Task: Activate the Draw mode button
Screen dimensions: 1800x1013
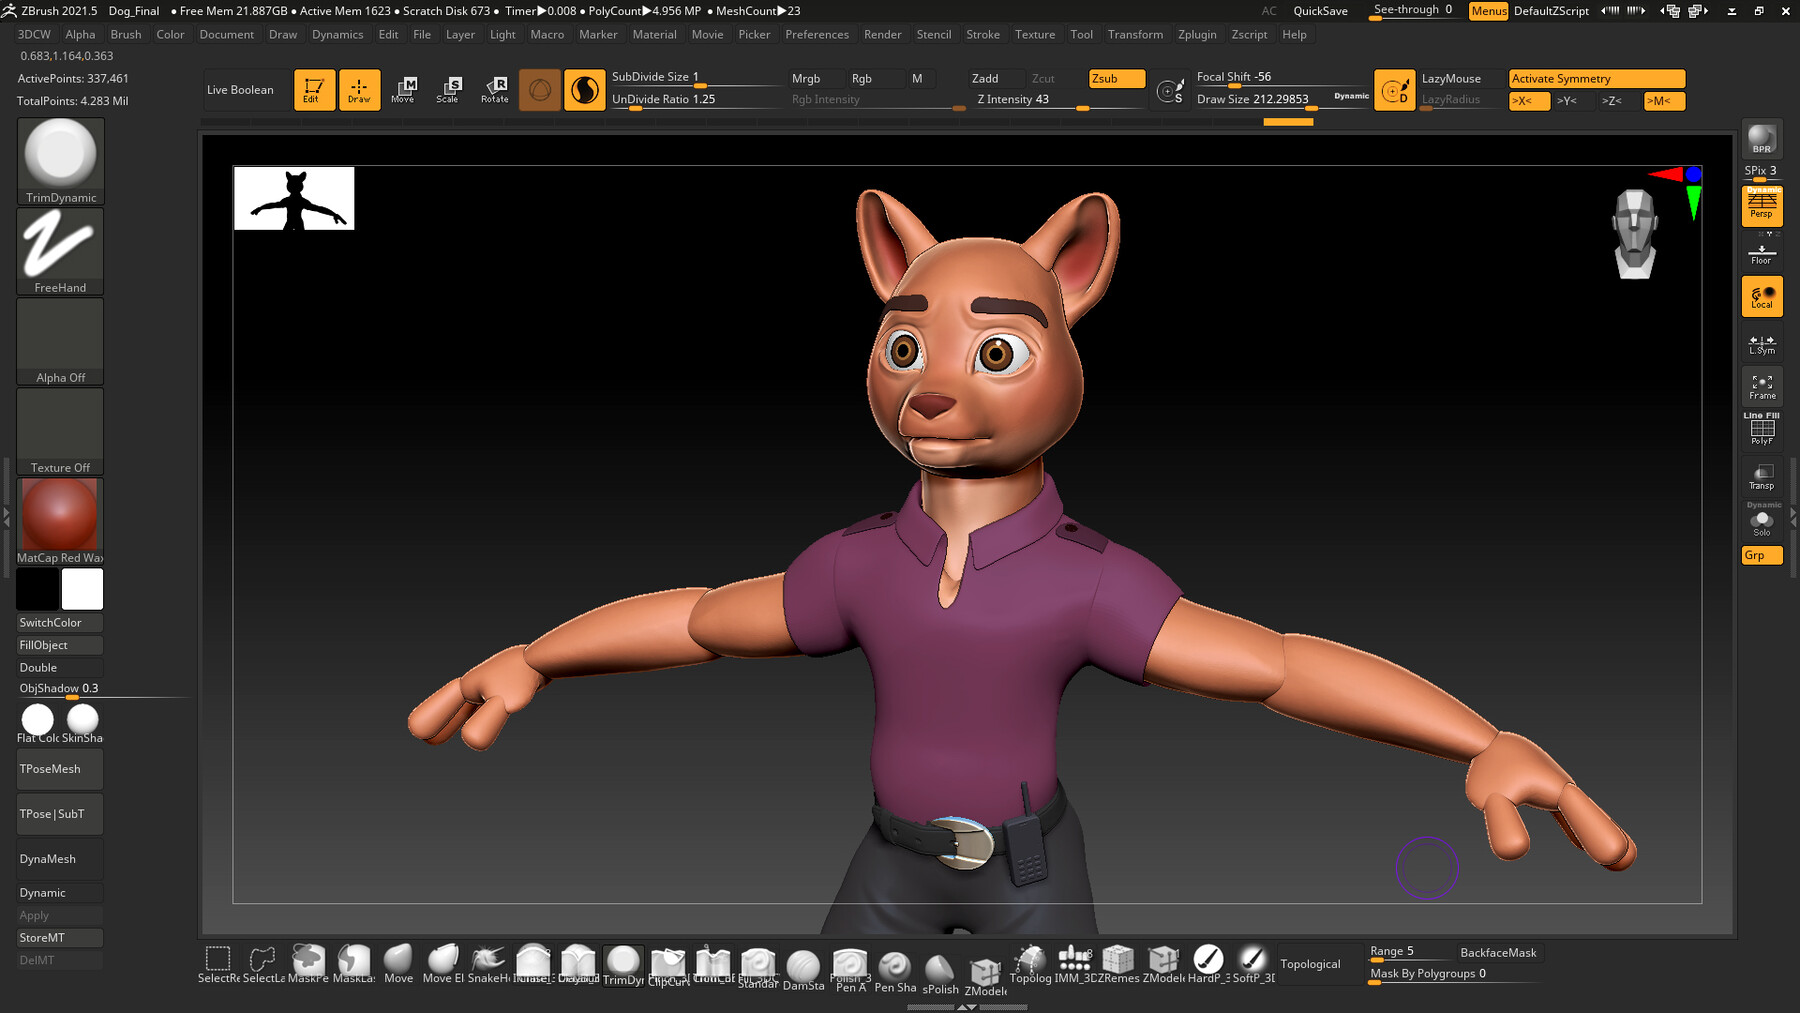Action: (x=359, y=90)
